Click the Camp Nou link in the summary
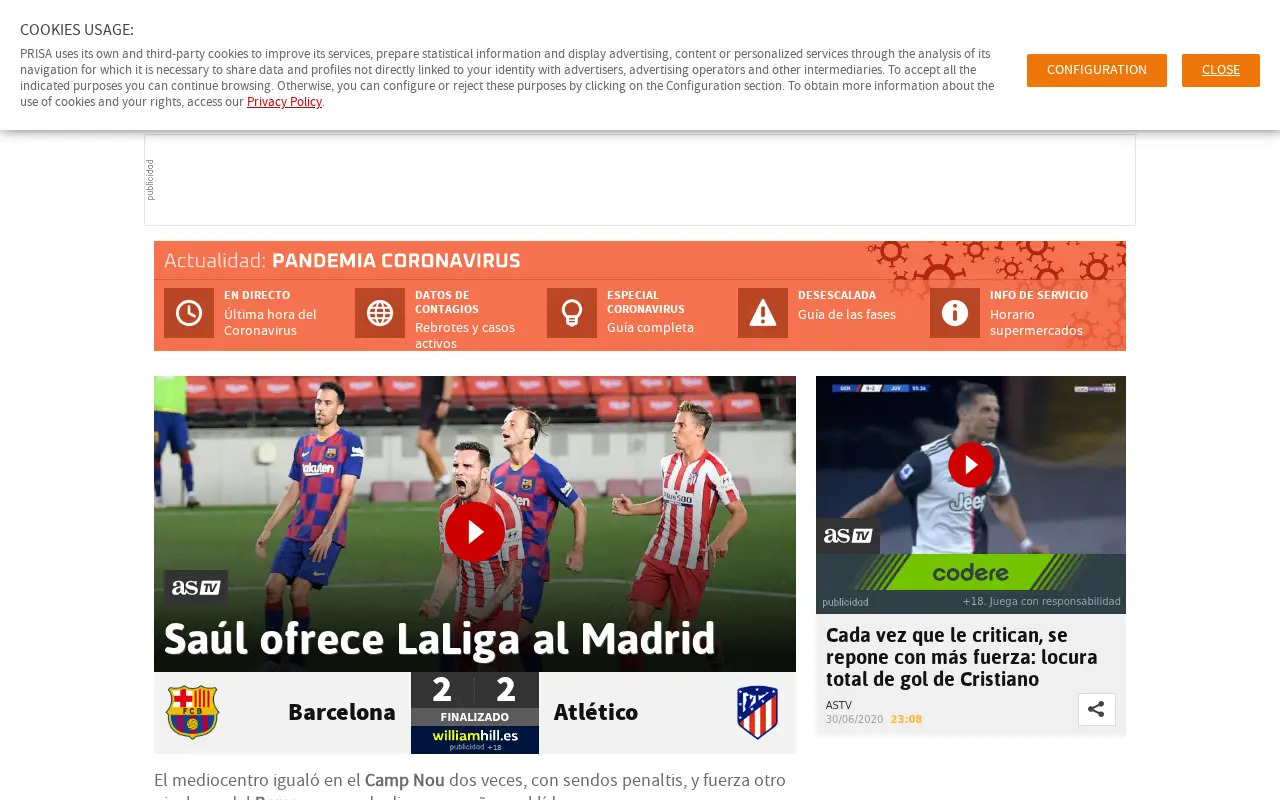 tap(405, 780)
